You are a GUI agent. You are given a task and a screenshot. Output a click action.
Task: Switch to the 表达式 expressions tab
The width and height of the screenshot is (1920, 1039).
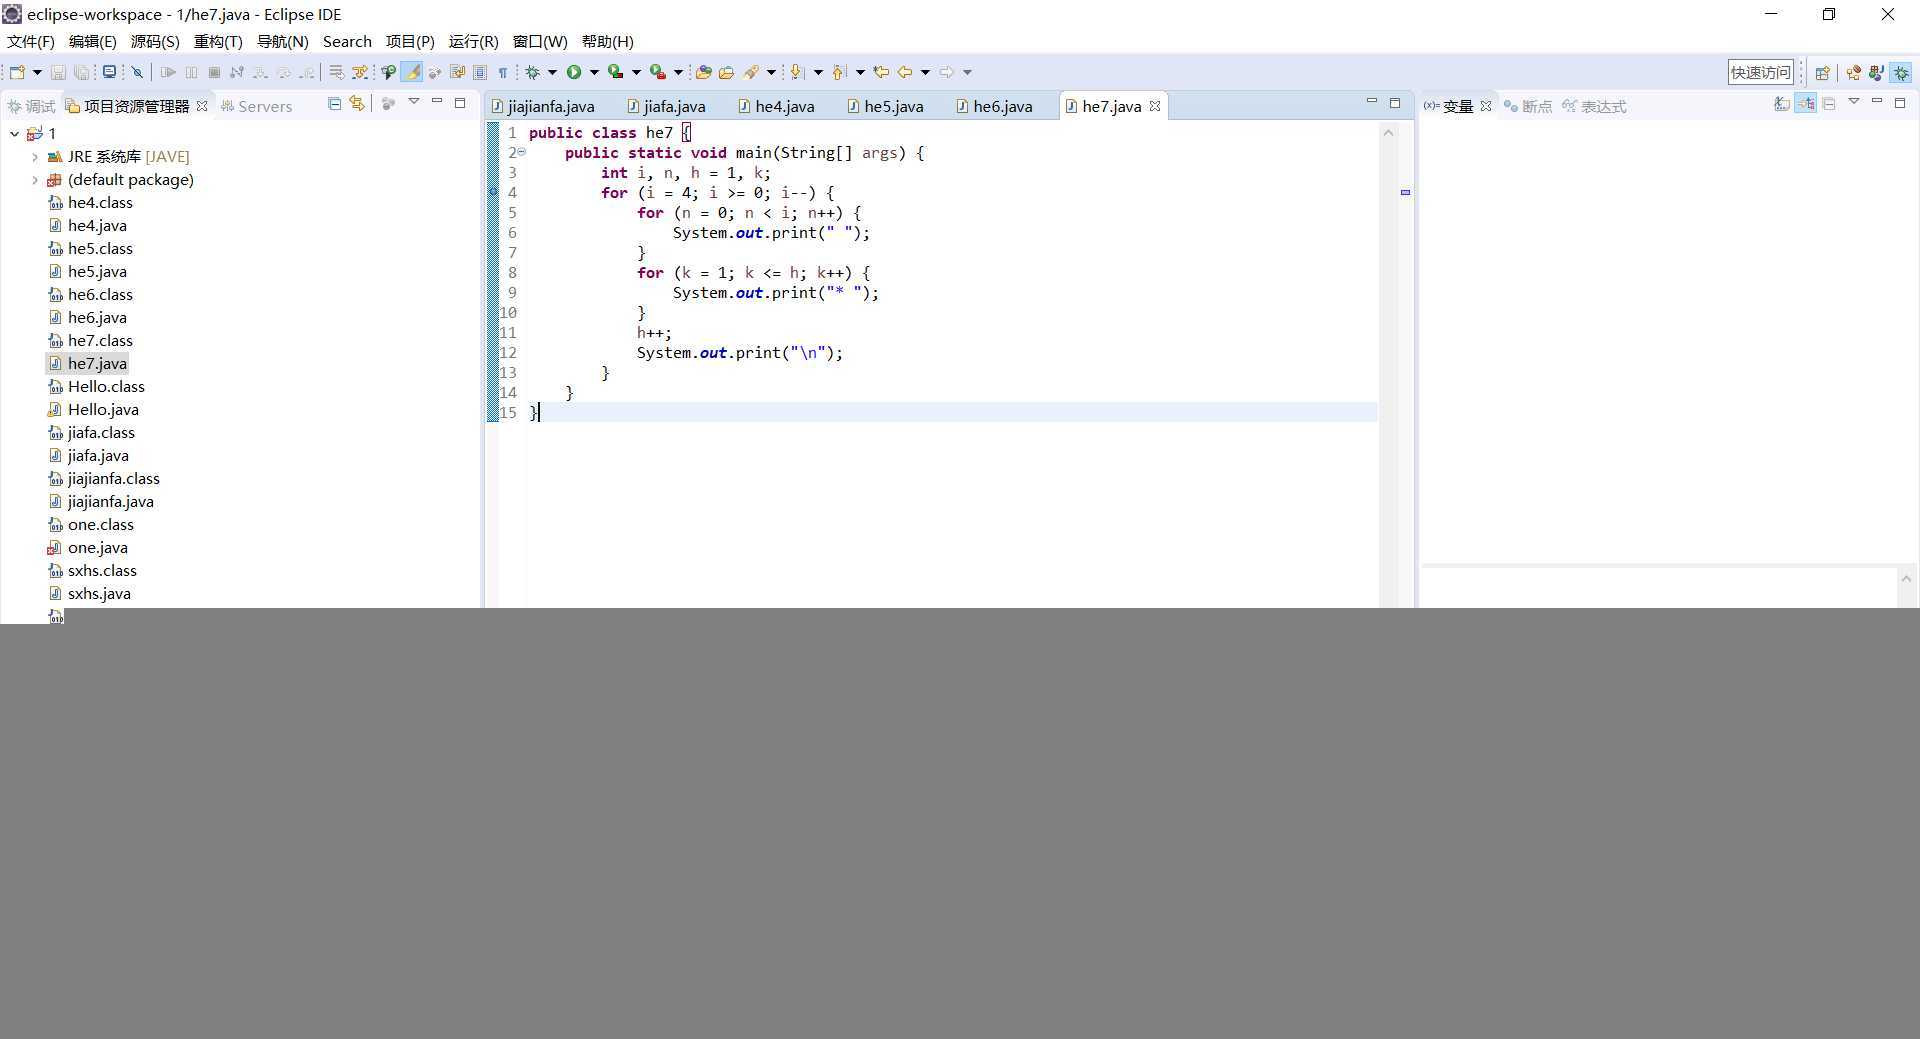[x=1594, y=106]
